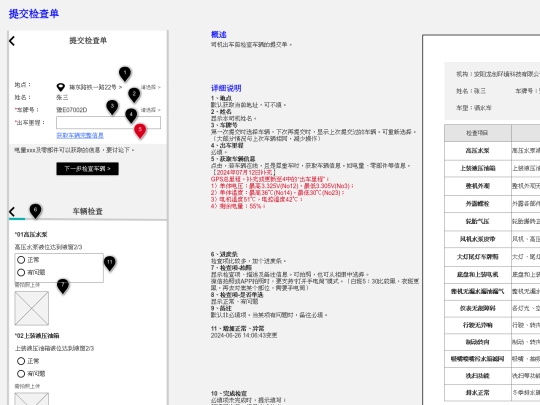
Task: Click the 风机水泵皮带 table cell
Action: click(x=478, y=239)
